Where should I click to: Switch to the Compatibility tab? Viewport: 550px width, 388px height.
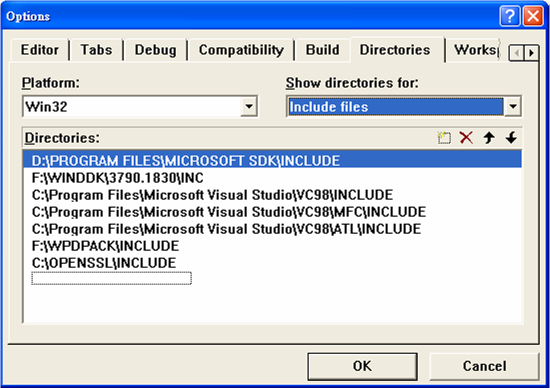241,50
